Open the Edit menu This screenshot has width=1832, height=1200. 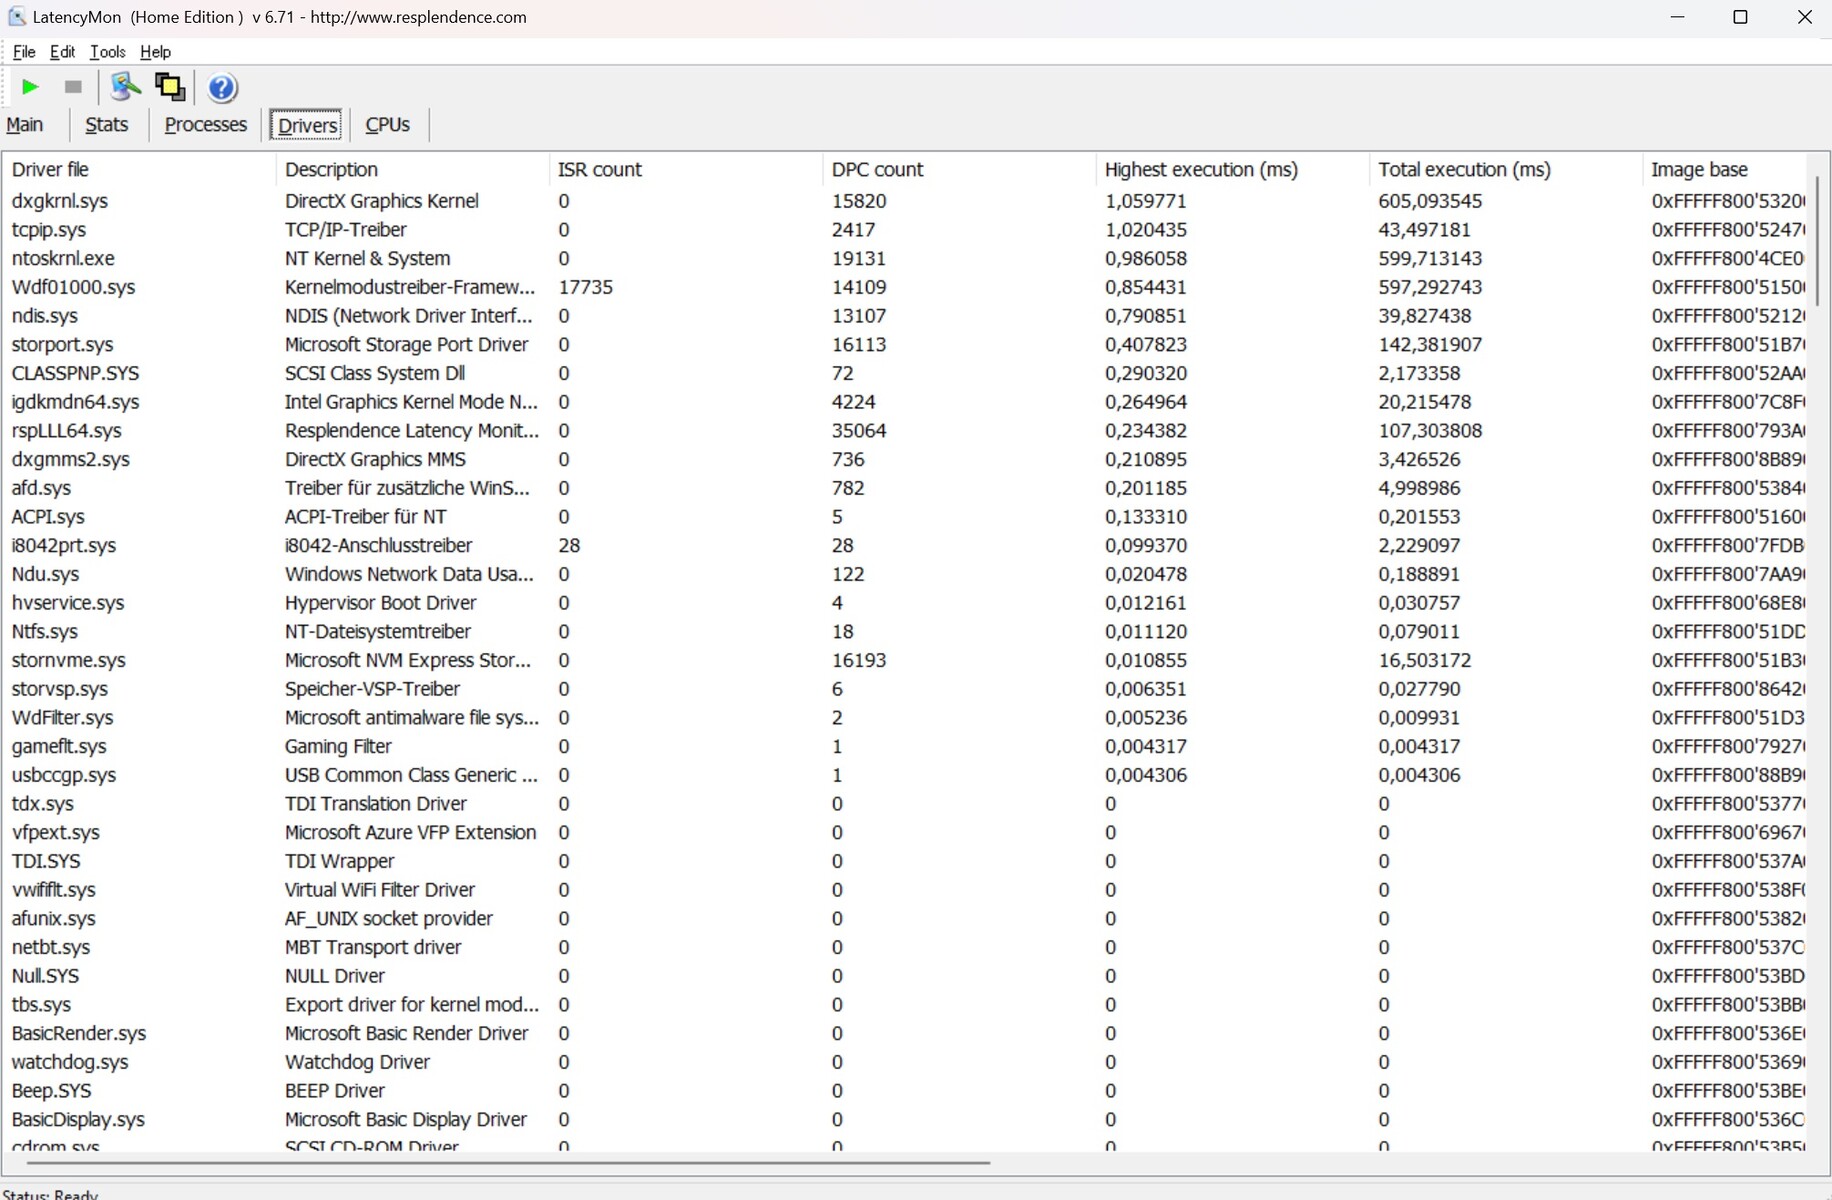(x=62, y=52)
